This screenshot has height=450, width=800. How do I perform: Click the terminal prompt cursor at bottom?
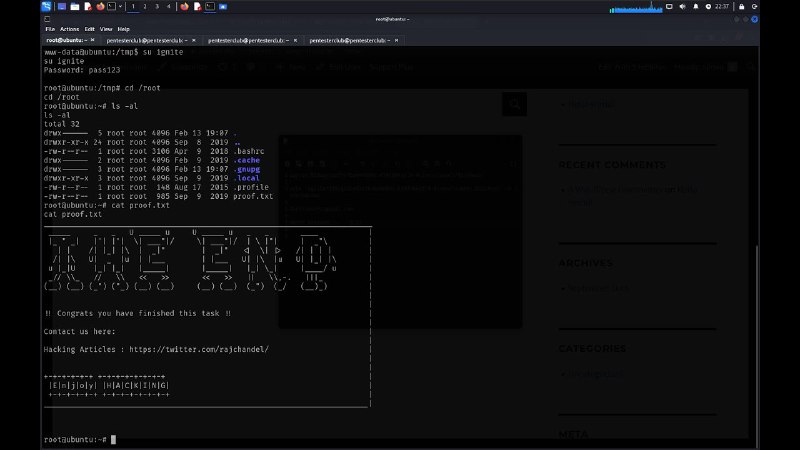(x=113, y=439)
